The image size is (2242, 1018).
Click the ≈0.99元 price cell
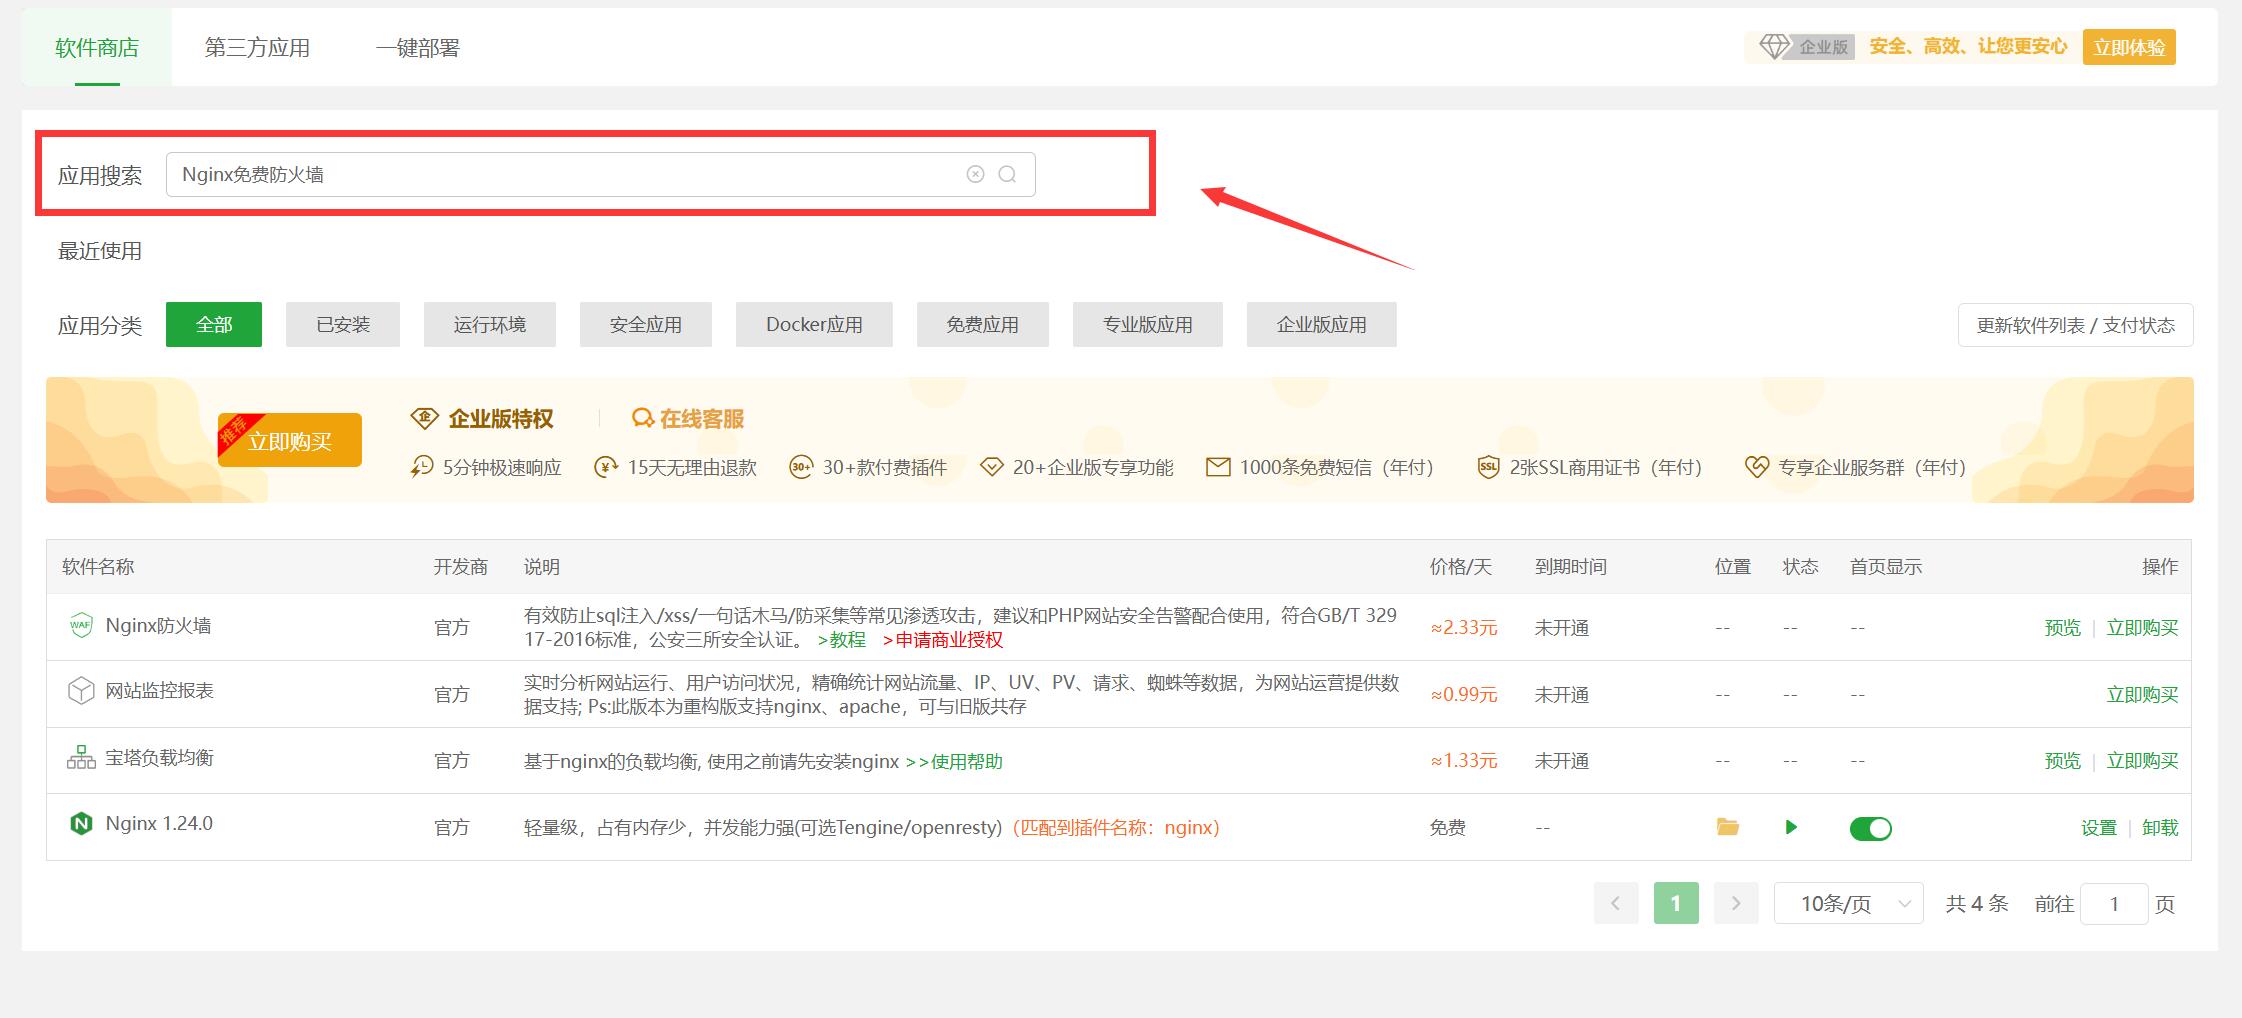click(1464, 695)
